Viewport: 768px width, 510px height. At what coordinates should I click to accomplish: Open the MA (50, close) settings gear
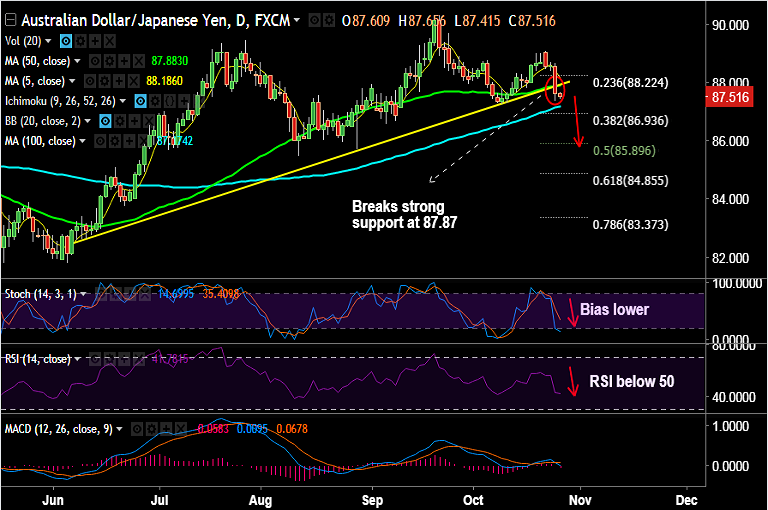point(110,61)
